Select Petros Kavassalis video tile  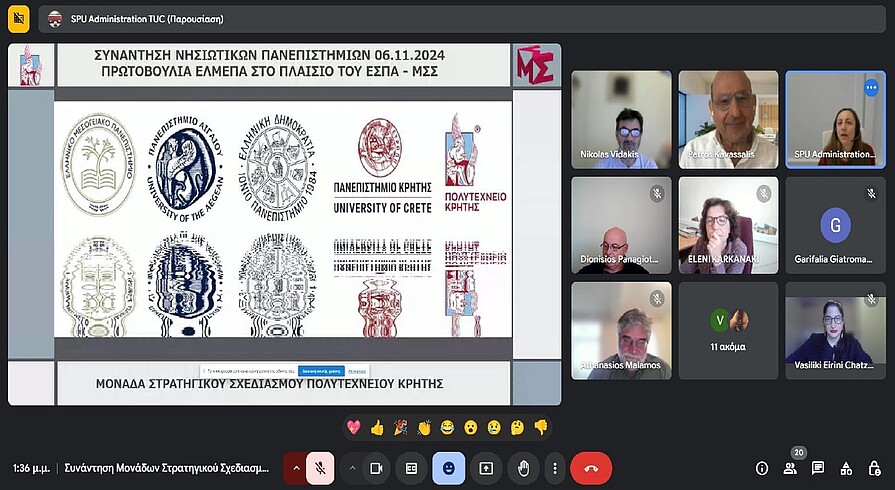728,119
